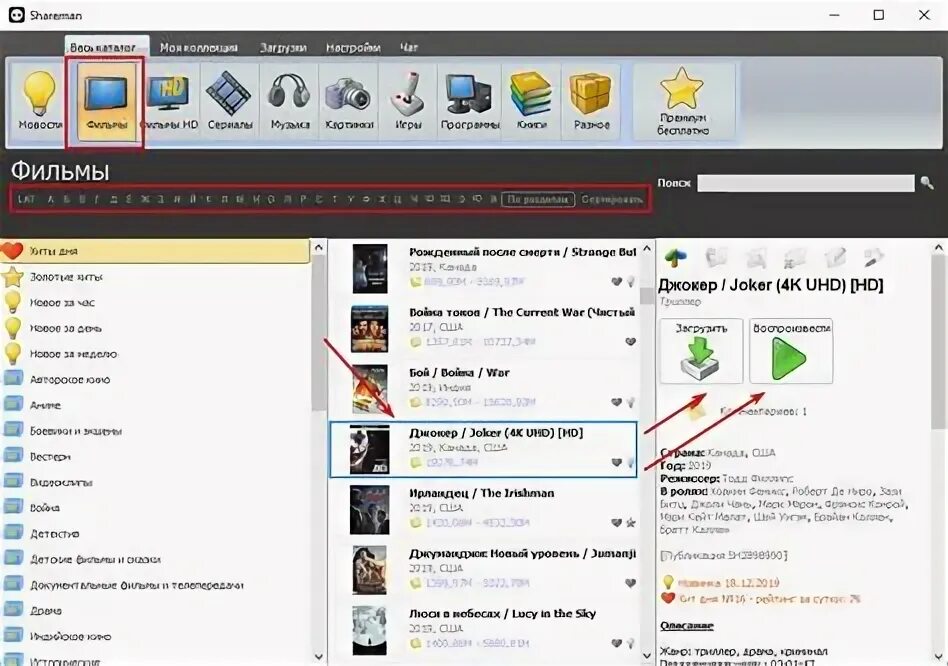Select Видеоклипы genre

click(x=61, y=482)
